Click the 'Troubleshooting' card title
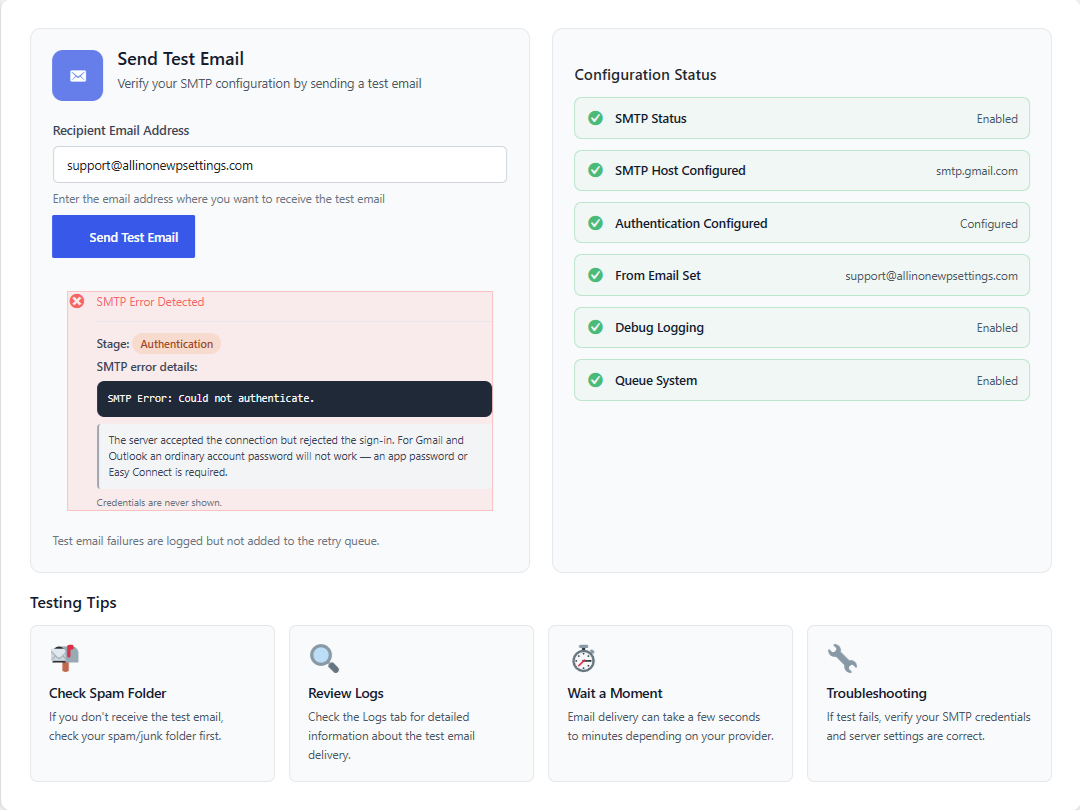This screenshot has width=1080, height=810. tap(877, 694)
